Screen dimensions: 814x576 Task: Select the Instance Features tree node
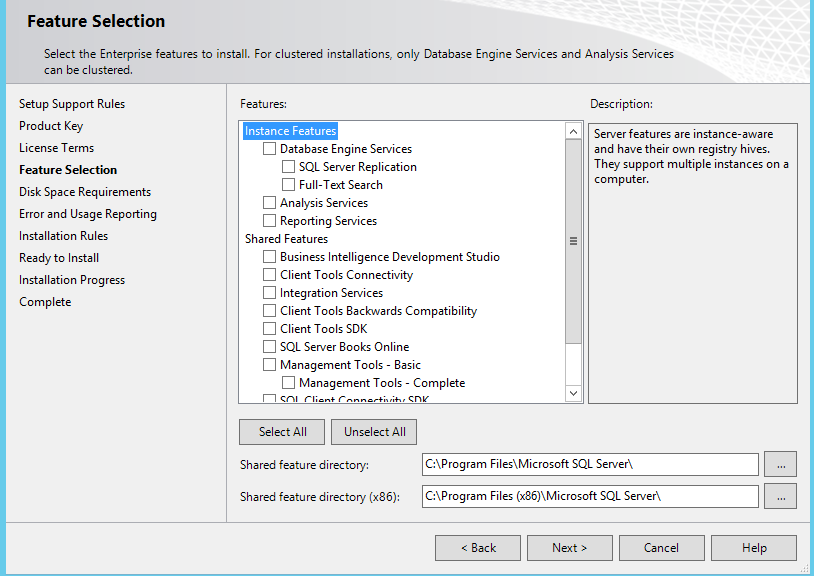(290, 131)
